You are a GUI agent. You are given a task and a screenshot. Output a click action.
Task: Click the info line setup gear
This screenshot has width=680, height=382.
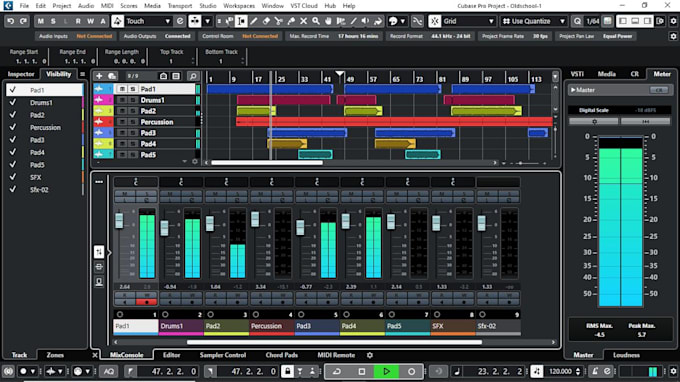tap(673, 36)
